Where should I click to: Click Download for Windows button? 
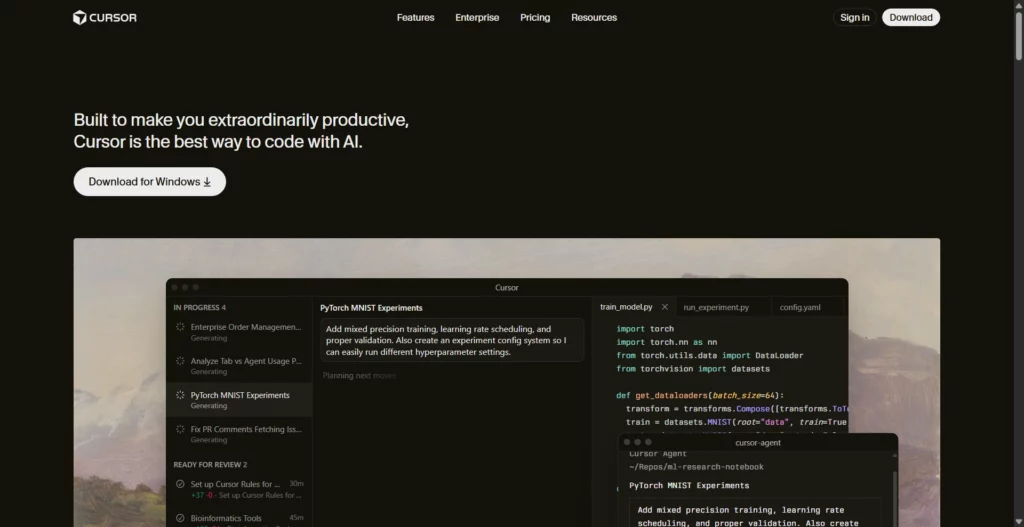tap(150, 182)
